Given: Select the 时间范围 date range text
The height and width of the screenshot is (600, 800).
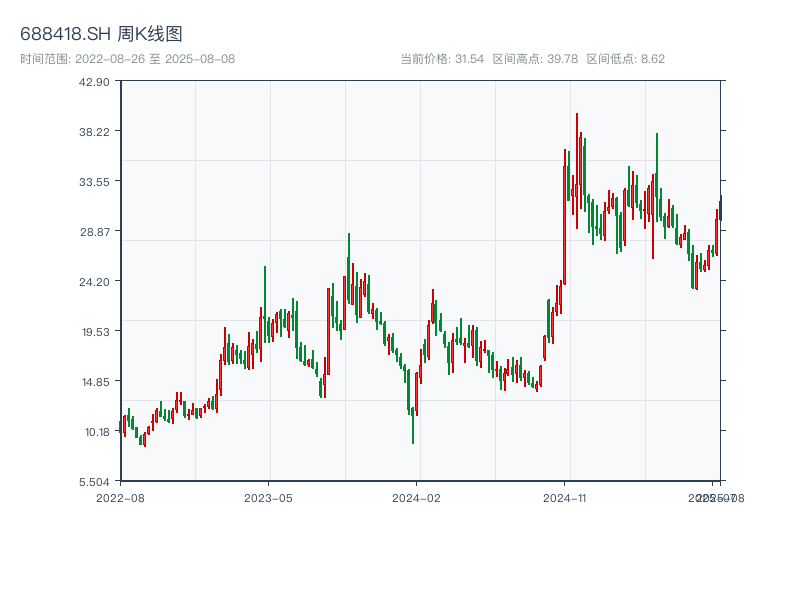Looking at the screenshot, I should point(127,59).
